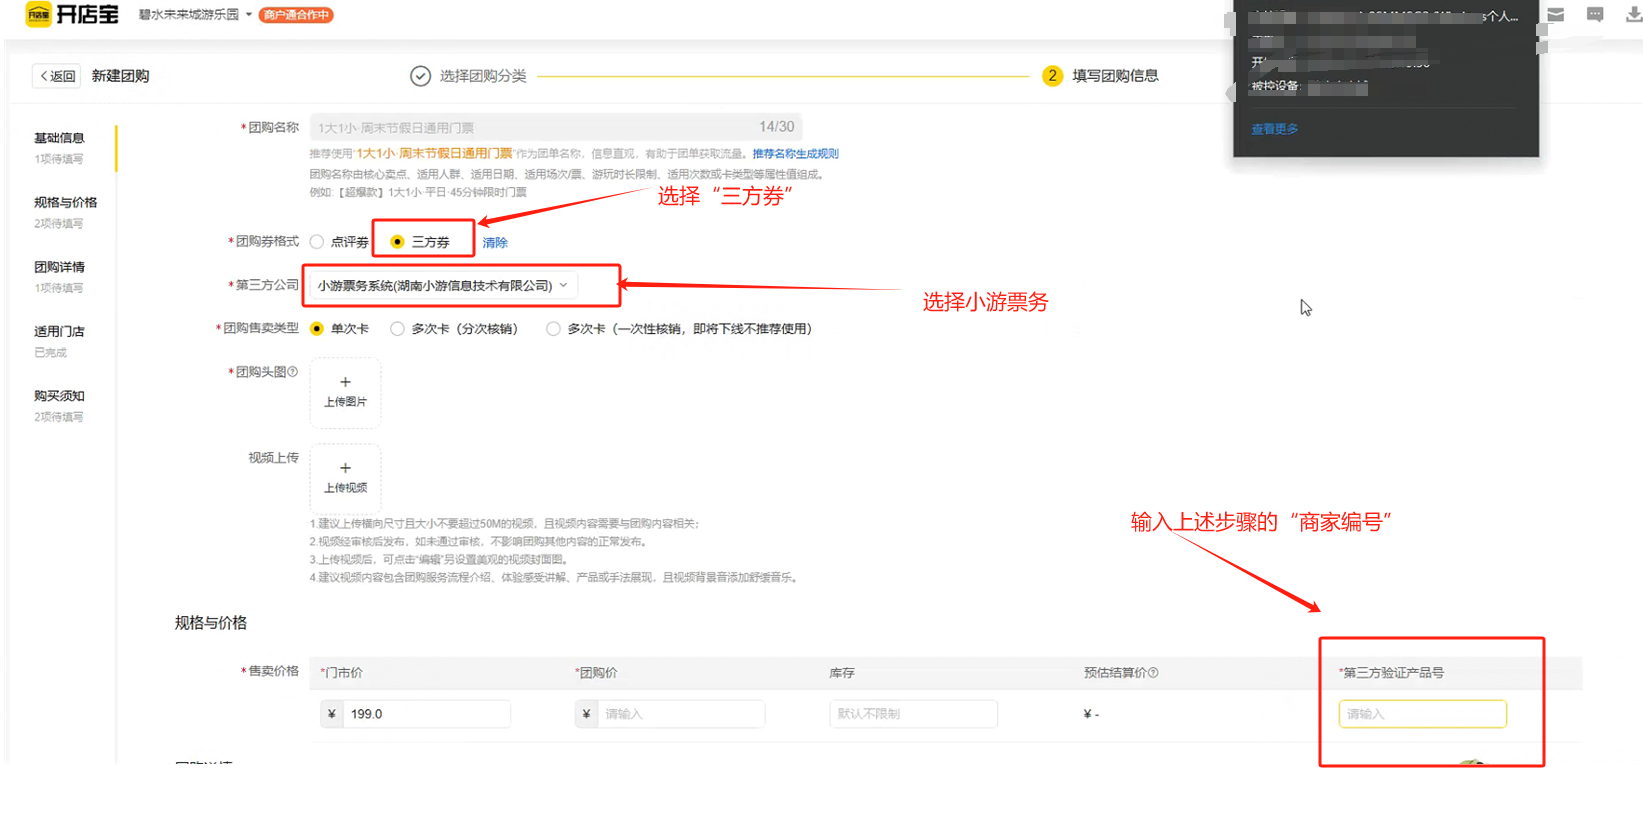Open the 推荐名称生成规则 link
This screenshot has width=1643, height=816.
(x=795, y=154)
